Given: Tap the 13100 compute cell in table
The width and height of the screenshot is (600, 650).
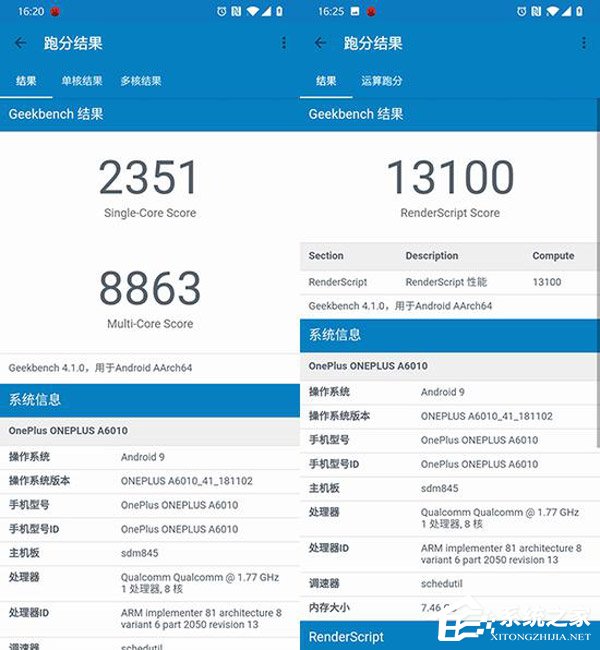Looking at the screenshot, I should tap(547, 282).
